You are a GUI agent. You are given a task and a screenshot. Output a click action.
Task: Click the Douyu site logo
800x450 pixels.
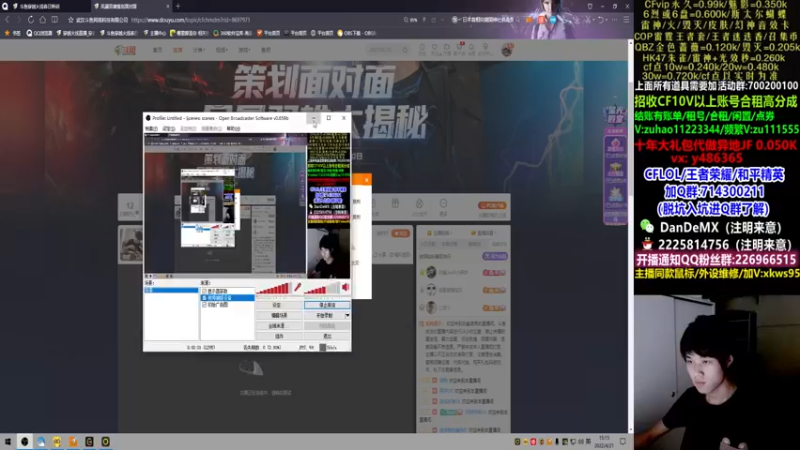click(124, 50)
